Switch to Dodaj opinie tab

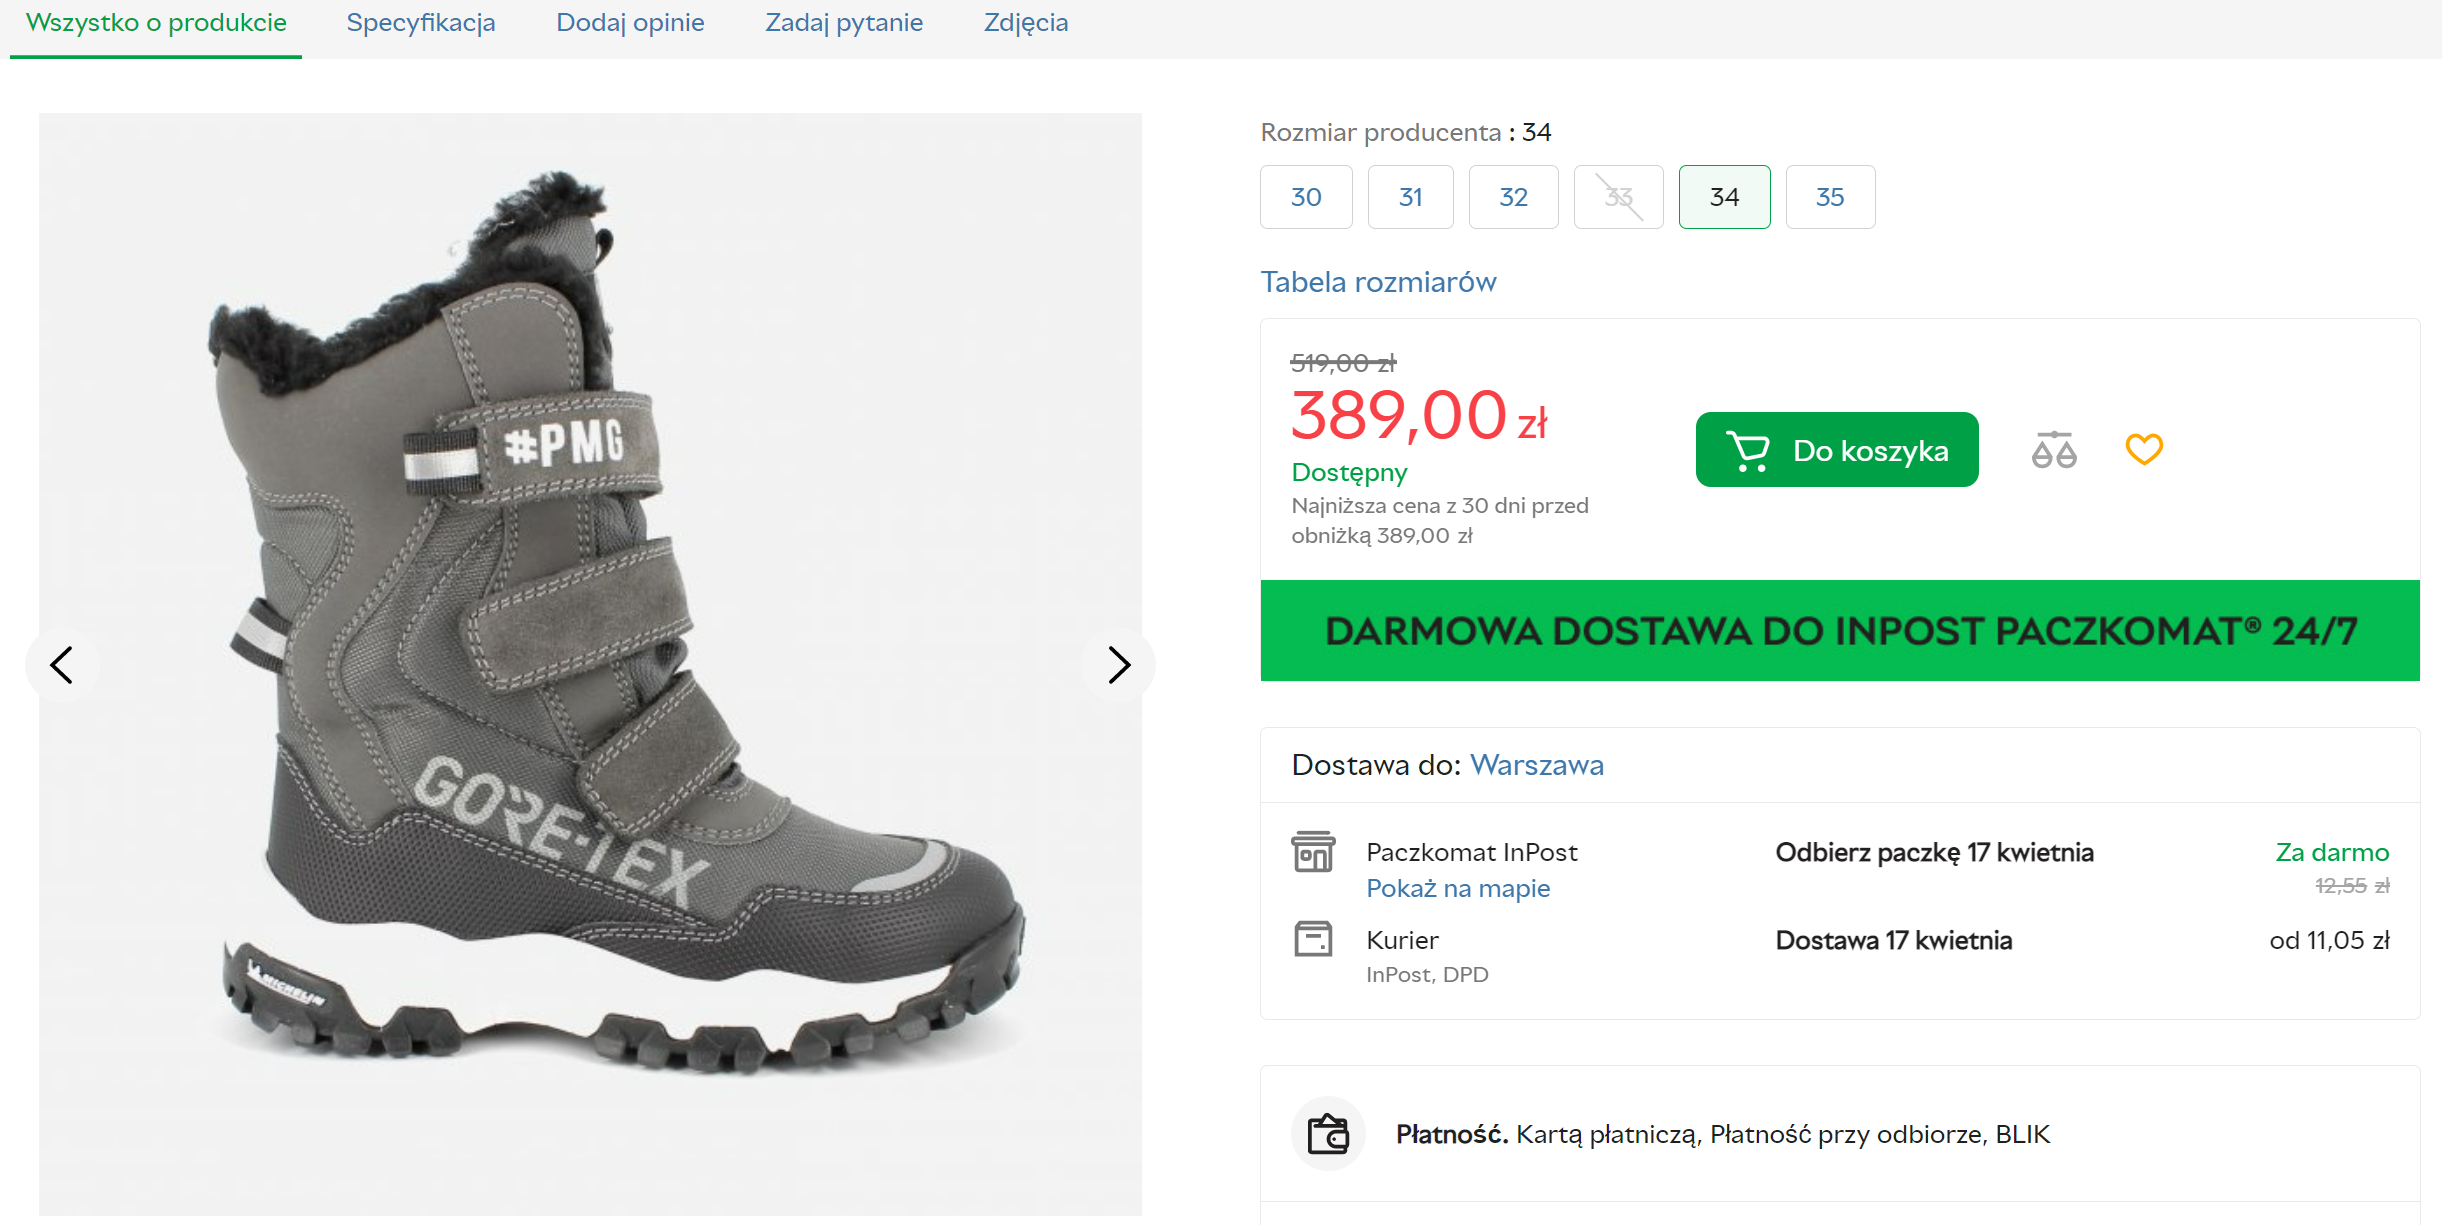pyautogui.click(x=630, y=23)
